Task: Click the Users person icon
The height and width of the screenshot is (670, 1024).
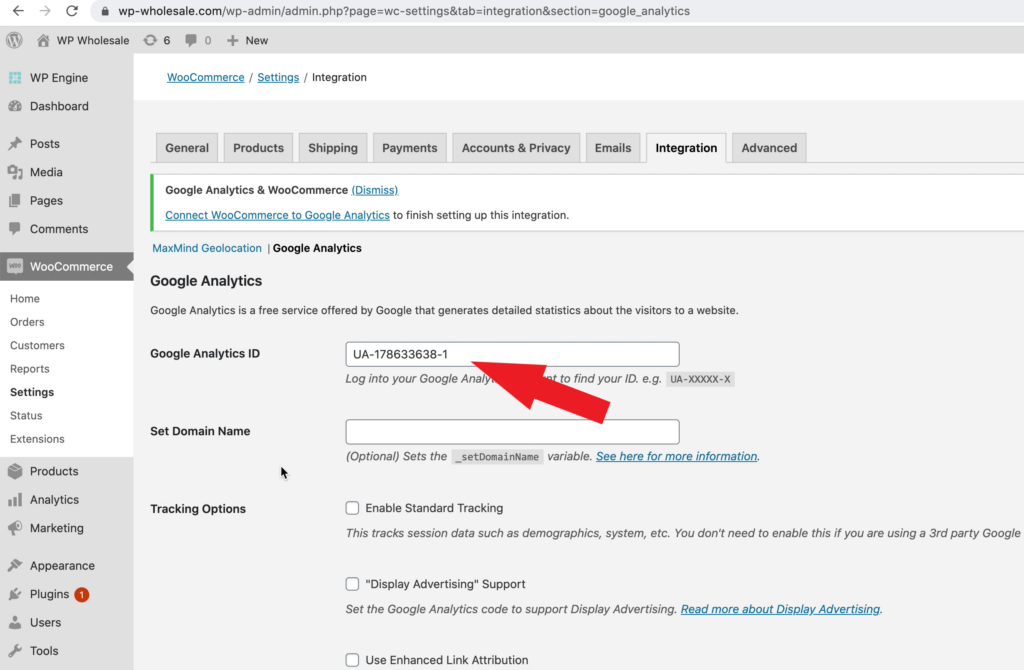Action: pyautogui.click(x=15, y=622)
